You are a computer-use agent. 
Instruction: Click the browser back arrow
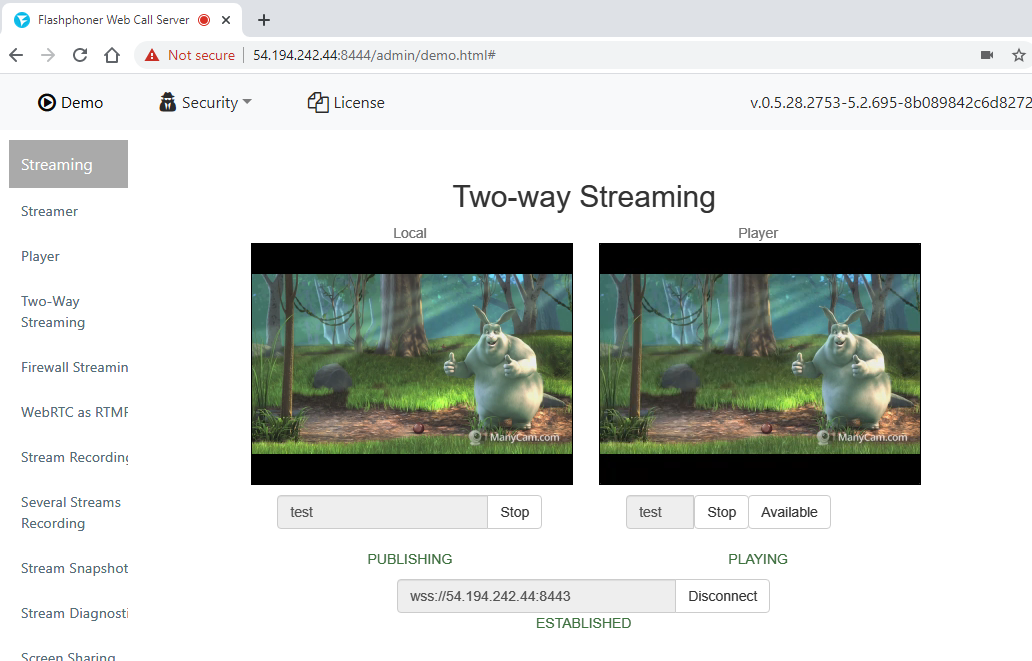point(16,55)
